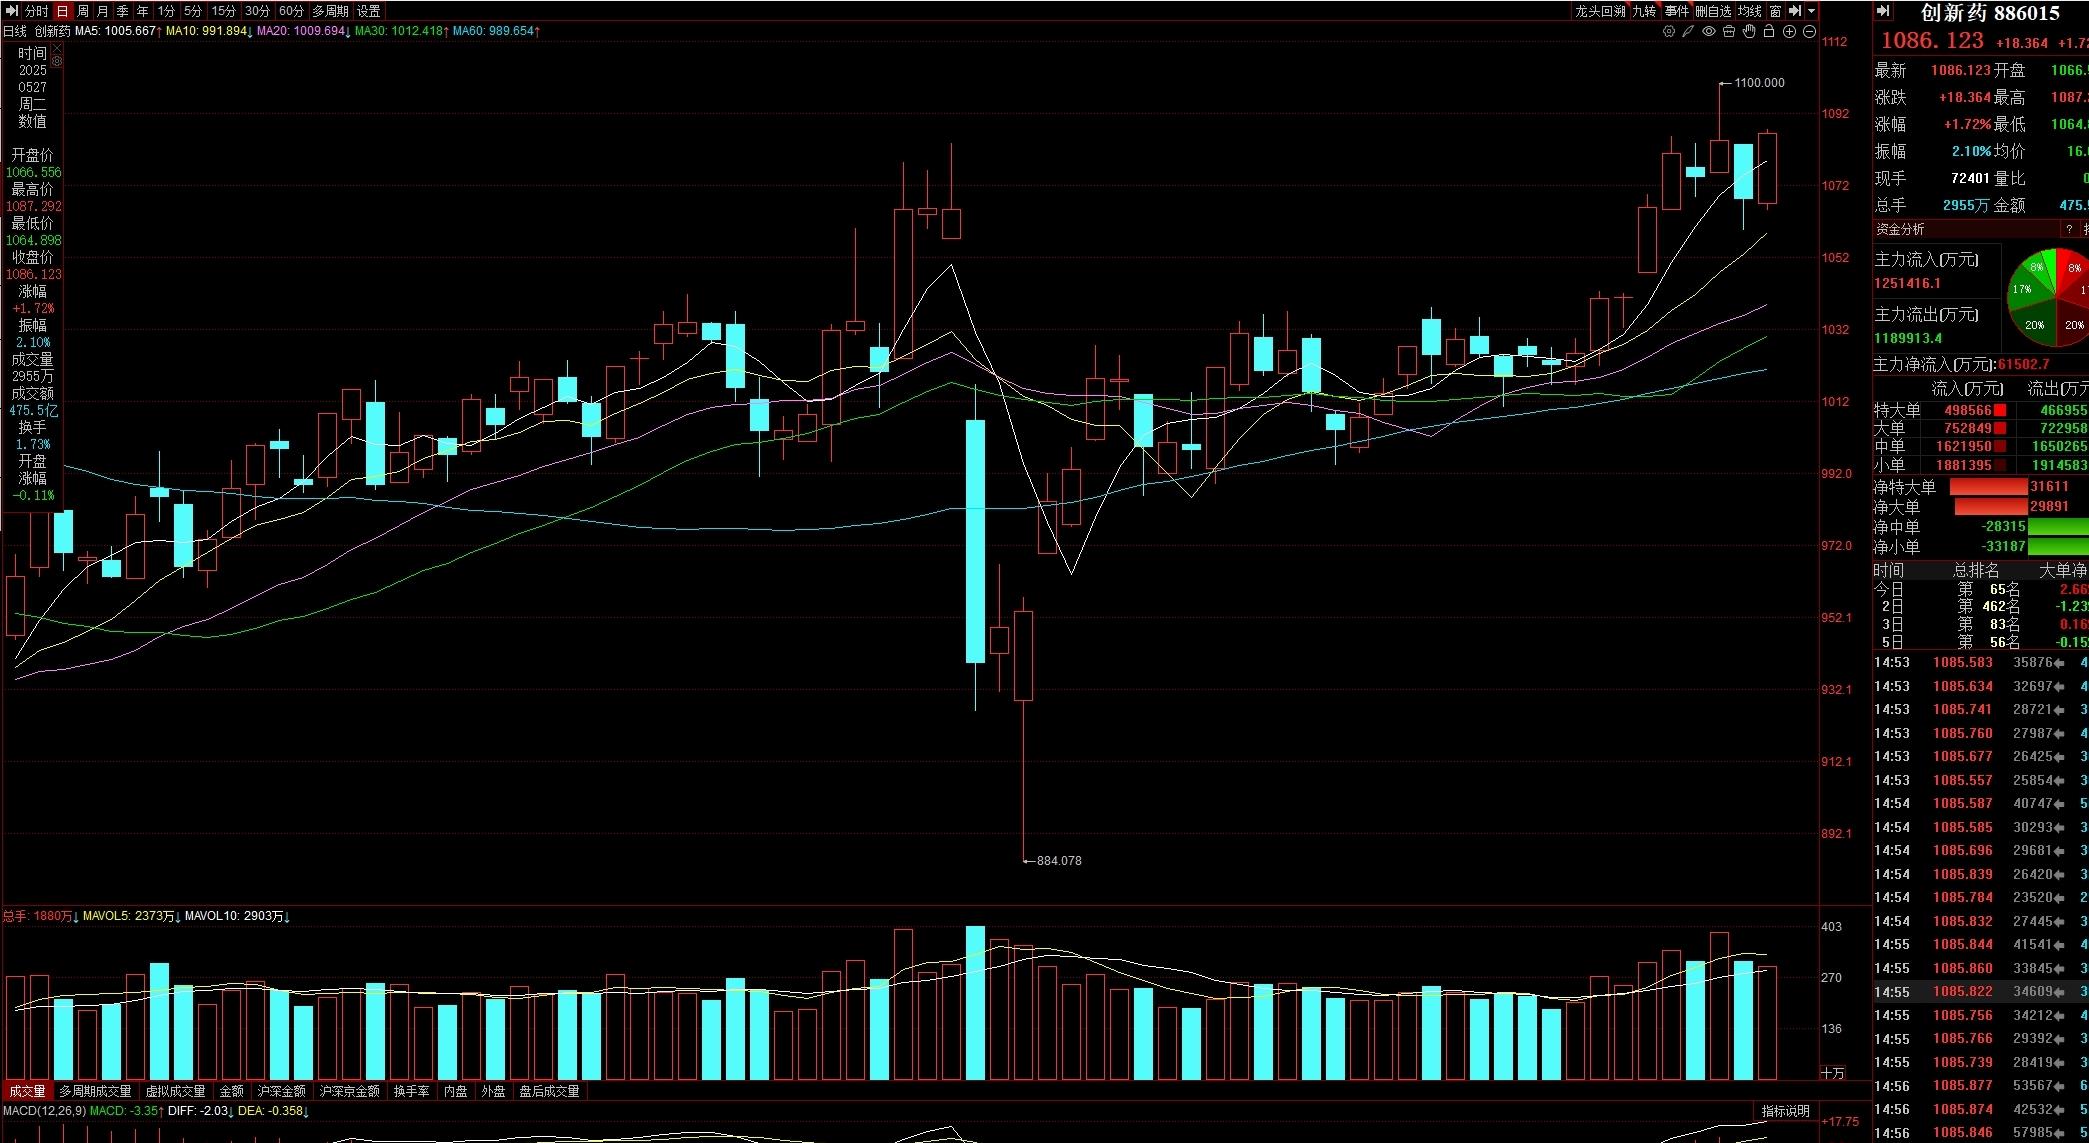Toggle the eye visibility icon
Image resolution: width=2089 pixels, height=1143 pixels.
[x=1709, y=31]
